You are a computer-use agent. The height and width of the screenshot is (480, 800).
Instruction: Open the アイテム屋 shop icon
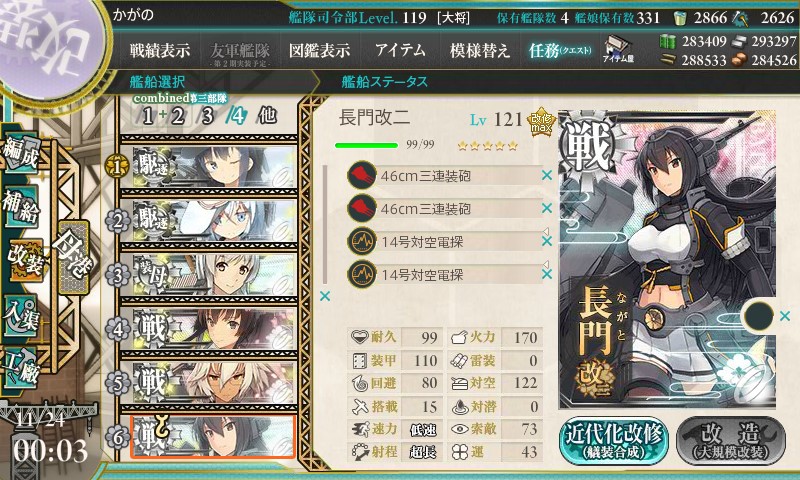(x=618, y=49)
